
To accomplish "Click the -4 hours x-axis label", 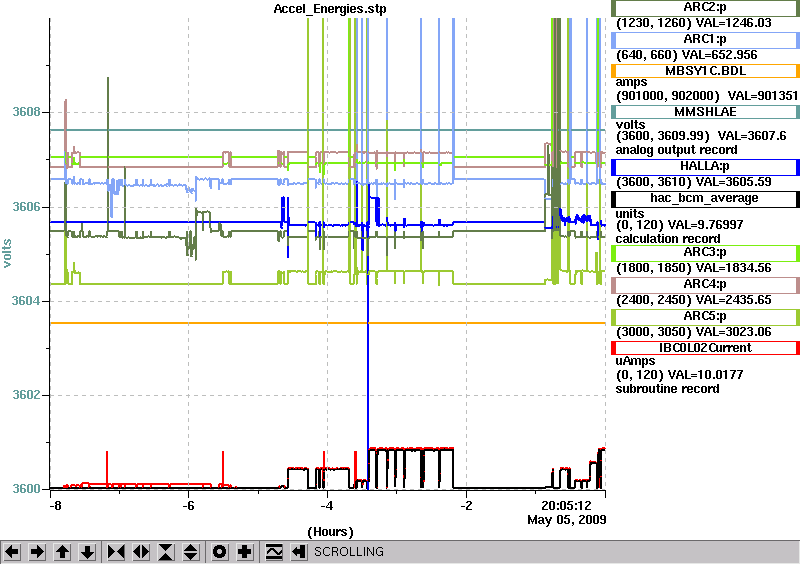I will point(327,505).
